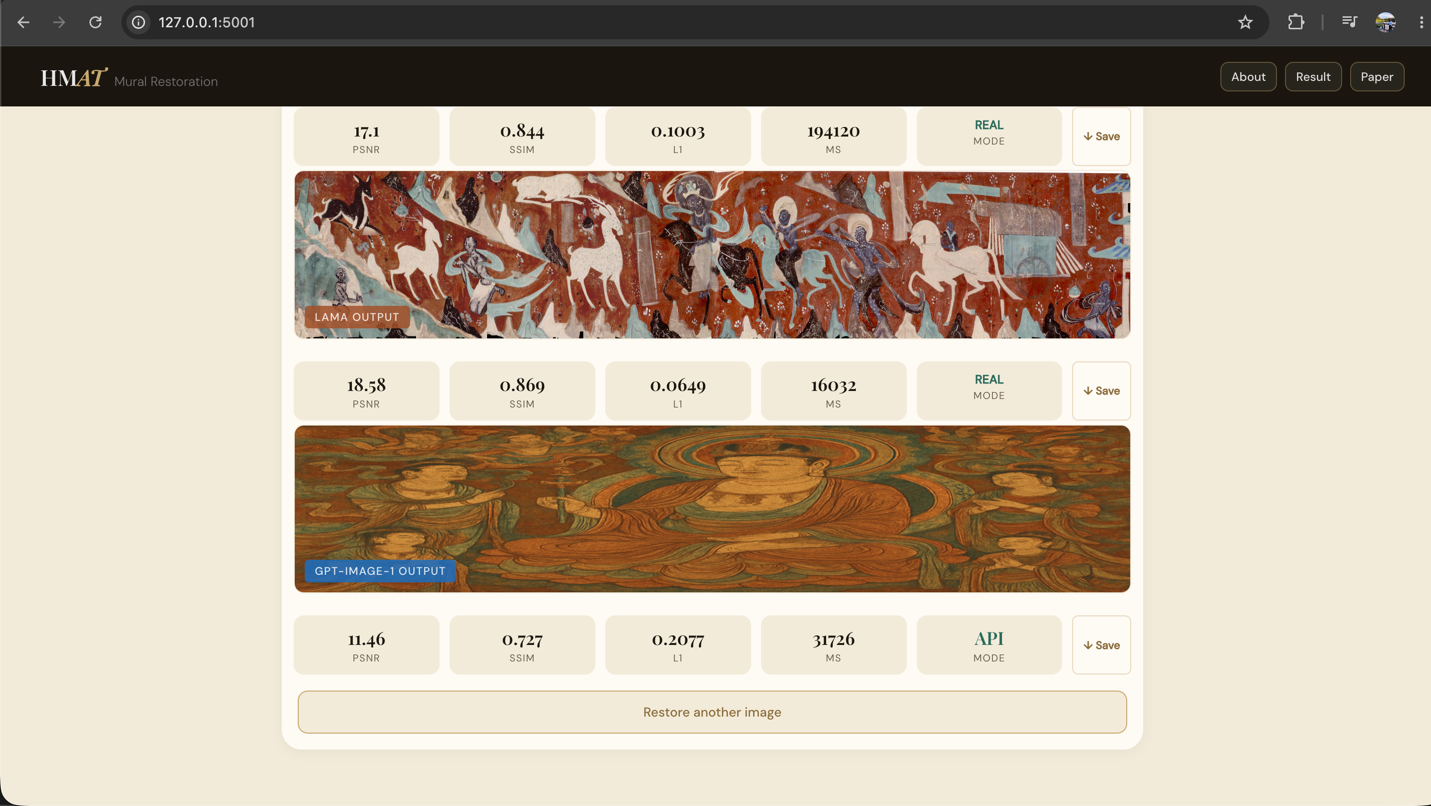Select the SSIM value 0.869
1431x806 pixels.
pos(522,385)
